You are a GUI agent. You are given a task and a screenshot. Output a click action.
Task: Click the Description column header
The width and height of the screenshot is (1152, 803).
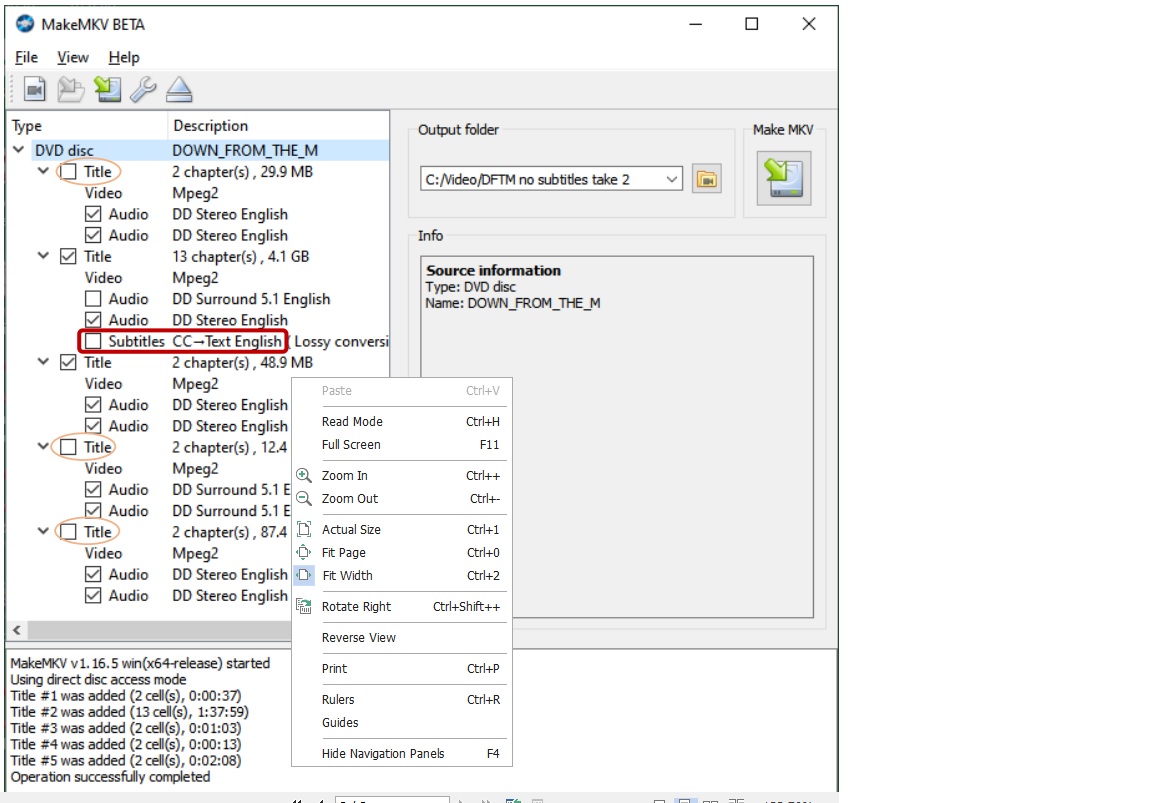click(x=210, y=126)
